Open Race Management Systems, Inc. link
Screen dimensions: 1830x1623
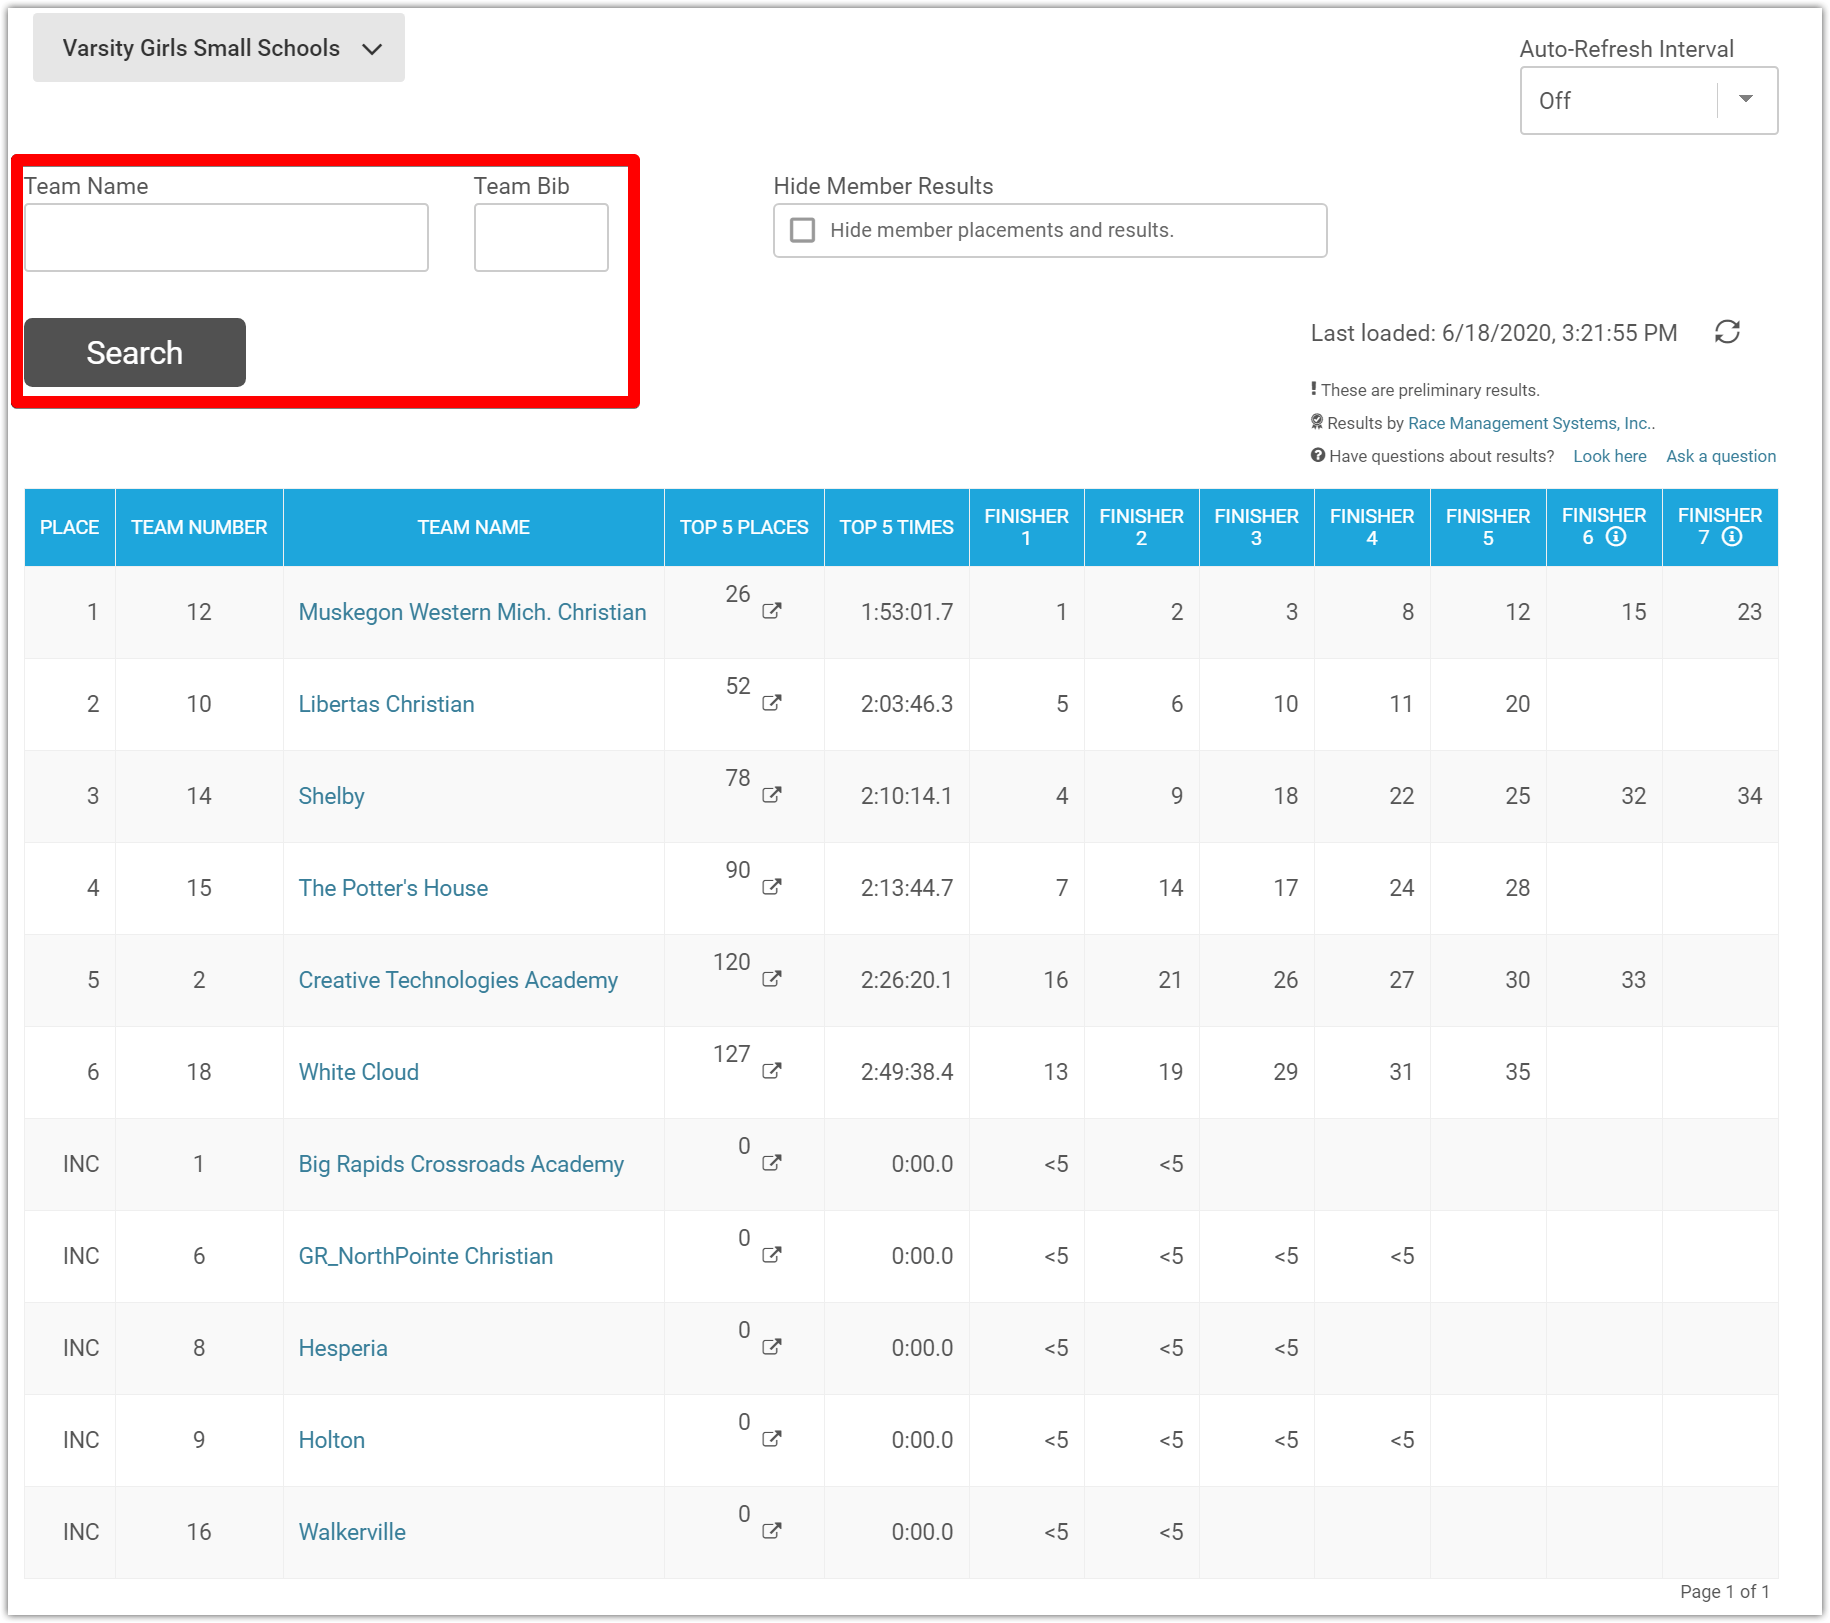[1531, 423]
